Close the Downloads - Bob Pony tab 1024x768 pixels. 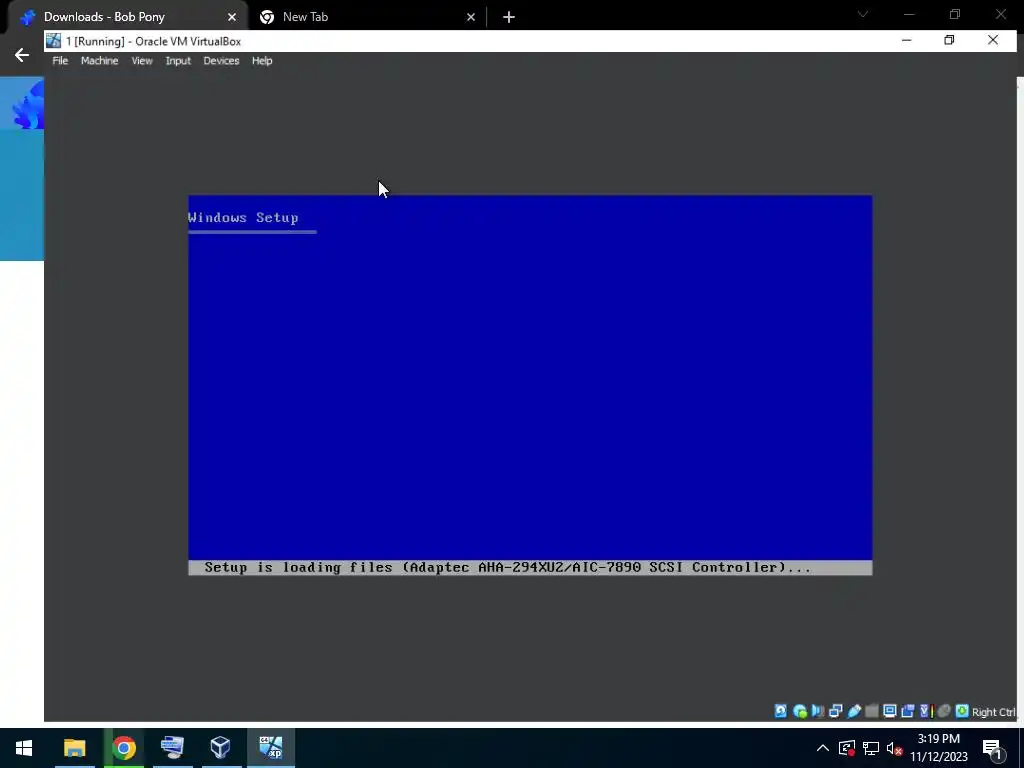(x=232, y=17)
